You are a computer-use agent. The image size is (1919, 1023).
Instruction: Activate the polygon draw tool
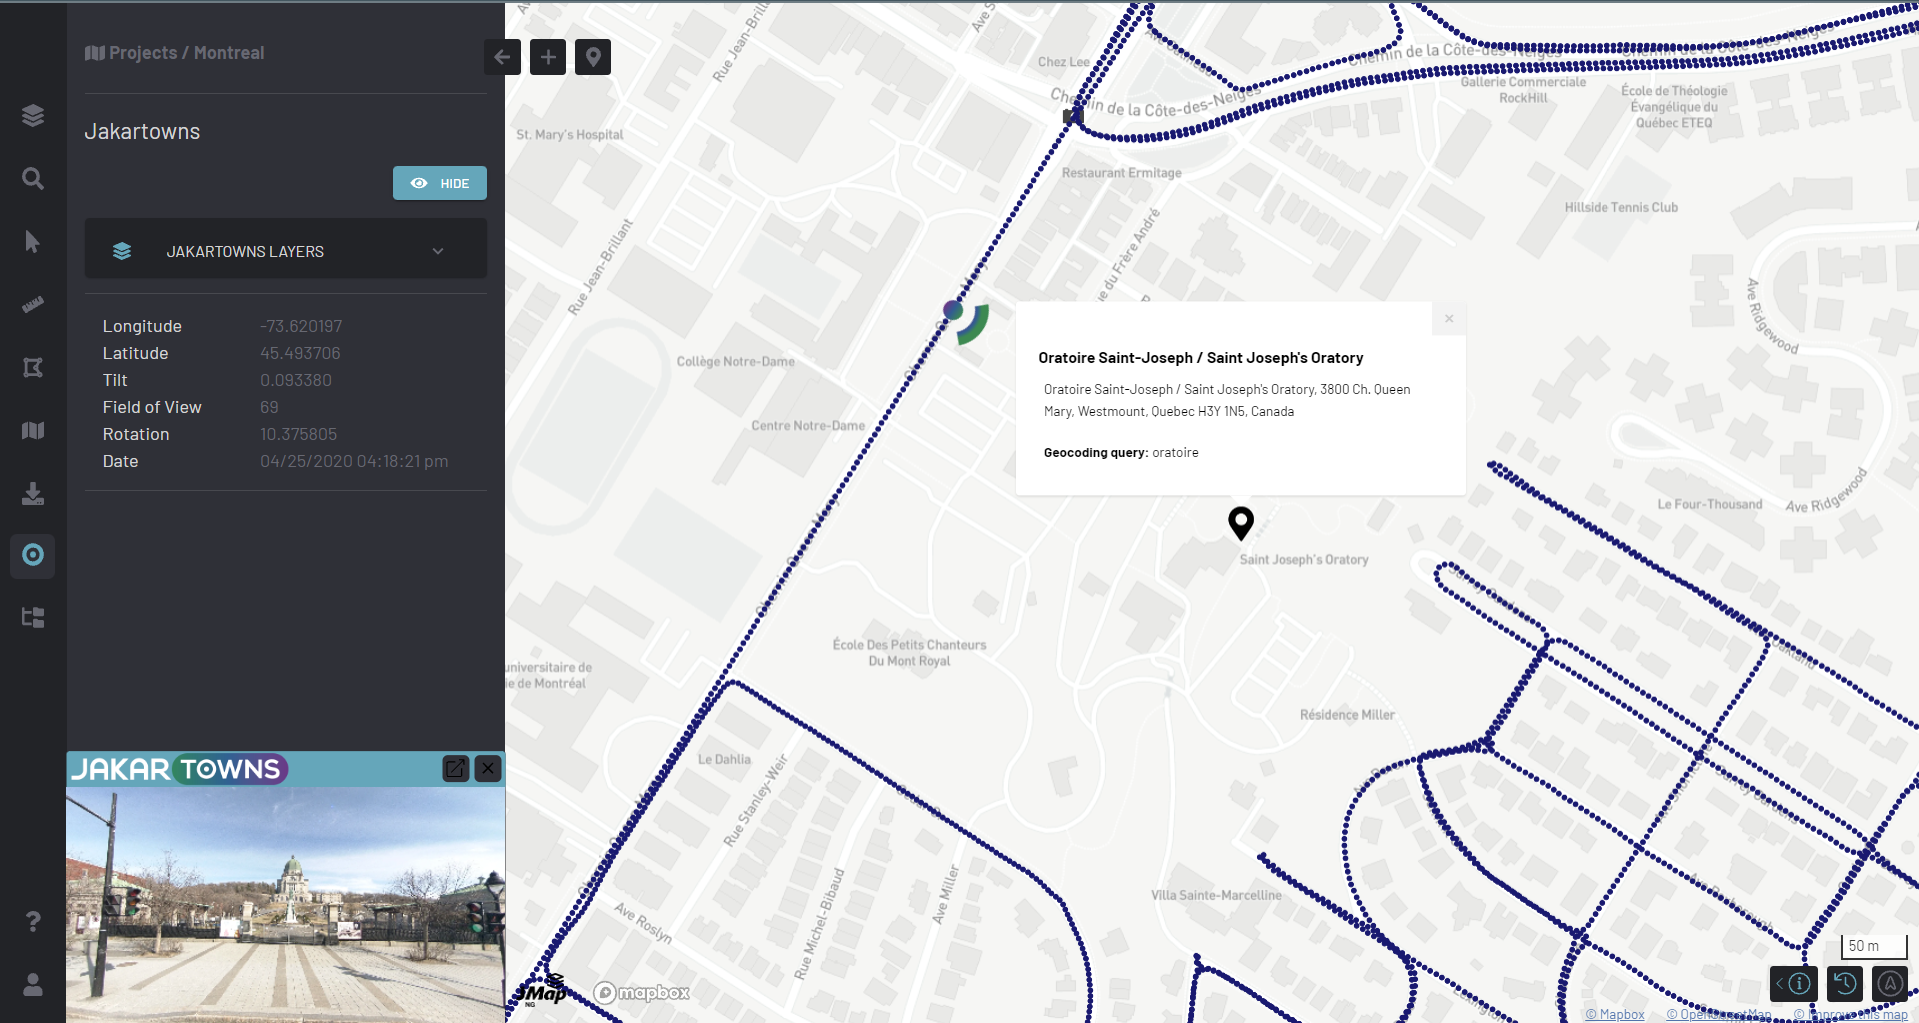33,368
